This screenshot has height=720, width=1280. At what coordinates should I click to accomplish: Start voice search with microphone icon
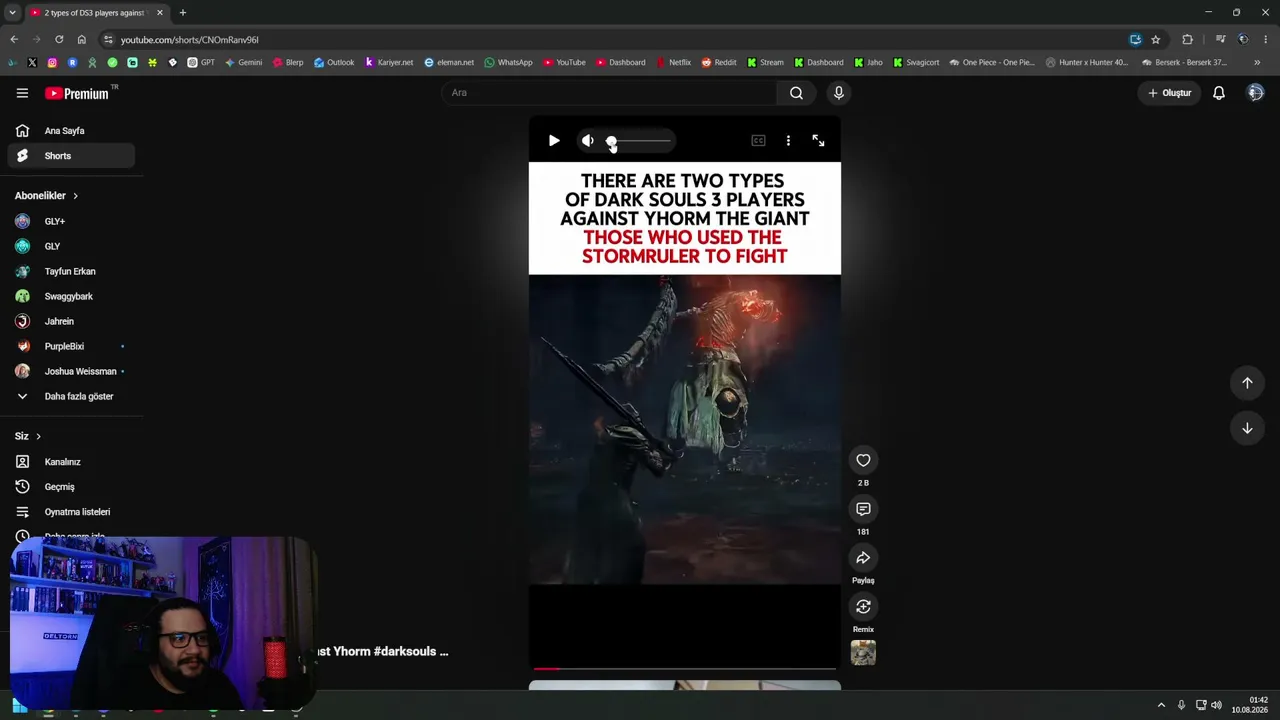(838, 93)
